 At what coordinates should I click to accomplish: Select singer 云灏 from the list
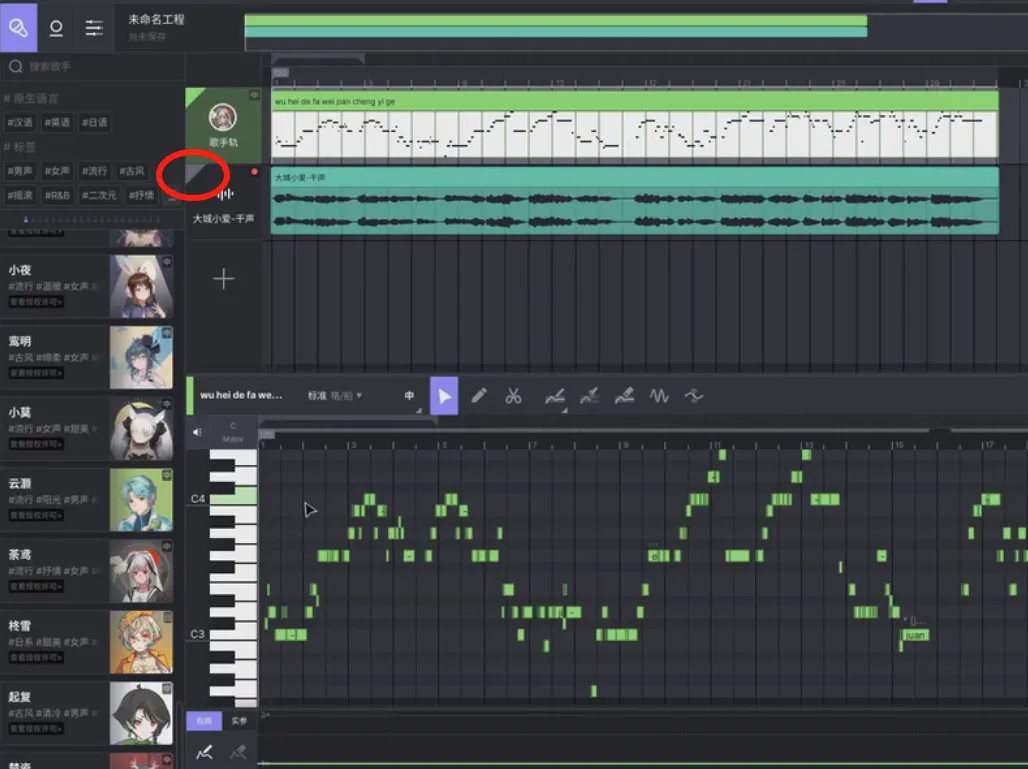(x=88, y=500)
